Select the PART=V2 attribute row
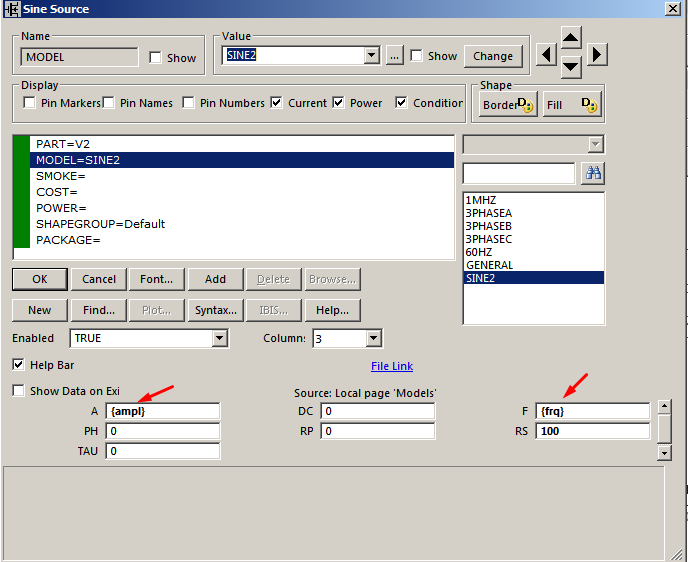Screen dimensions: 688x562 [242, 144]
